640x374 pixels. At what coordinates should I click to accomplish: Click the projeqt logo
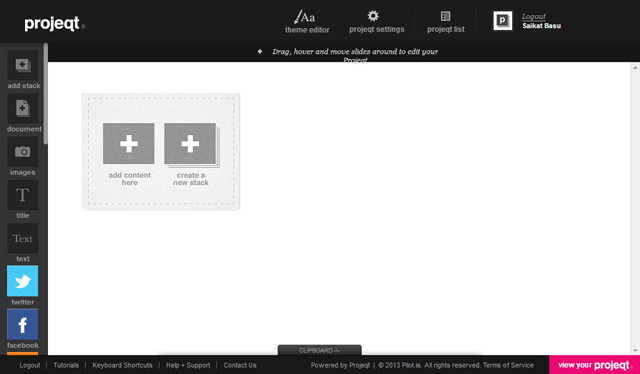point(55,24)
